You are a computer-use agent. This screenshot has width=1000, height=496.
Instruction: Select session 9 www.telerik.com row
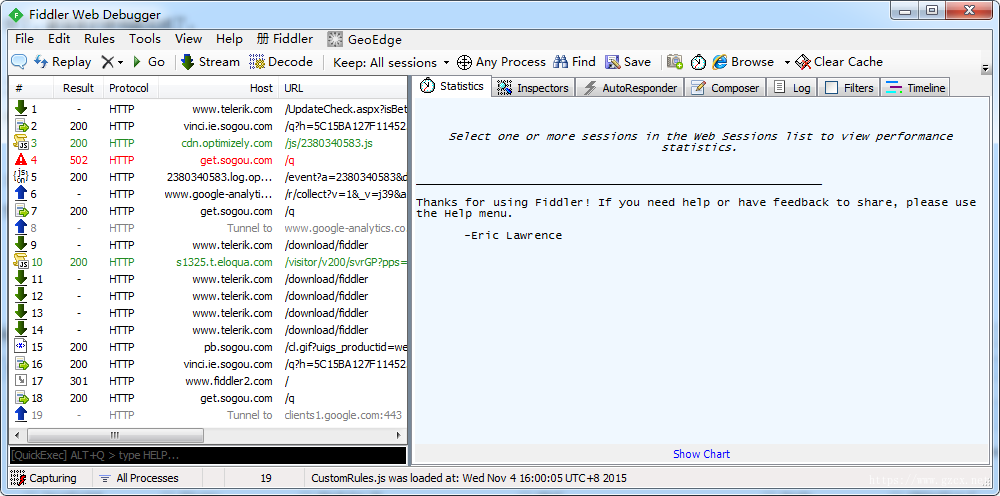pyautogui.click(x=208, y=245)
